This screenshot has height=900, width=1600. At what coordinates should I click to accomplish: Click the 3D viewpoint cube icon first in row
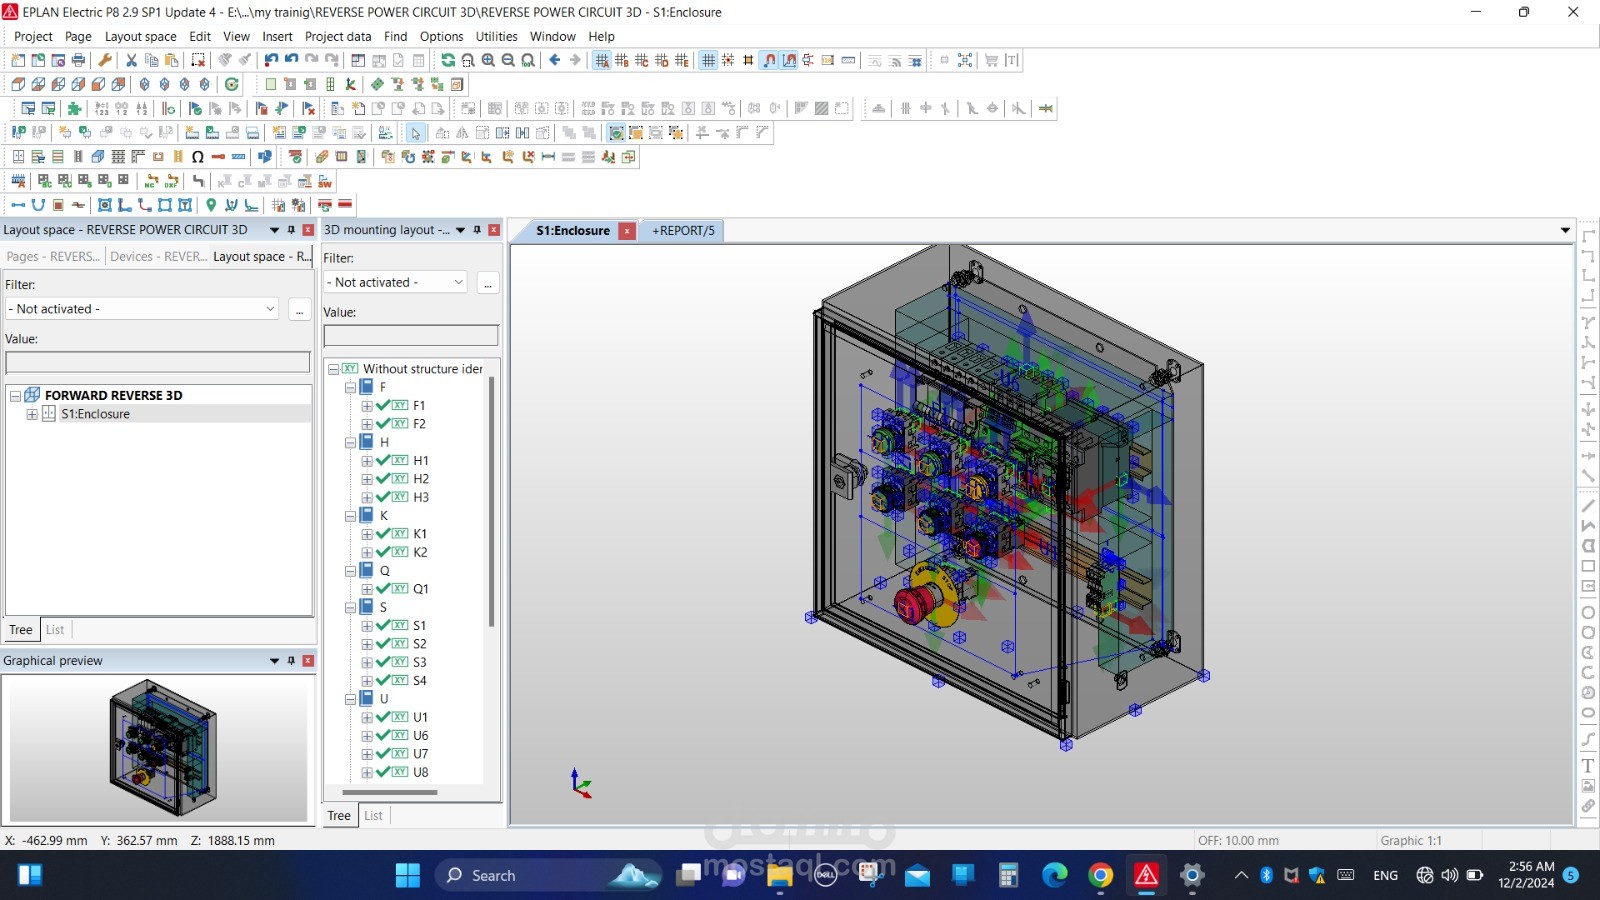[18, 84]
